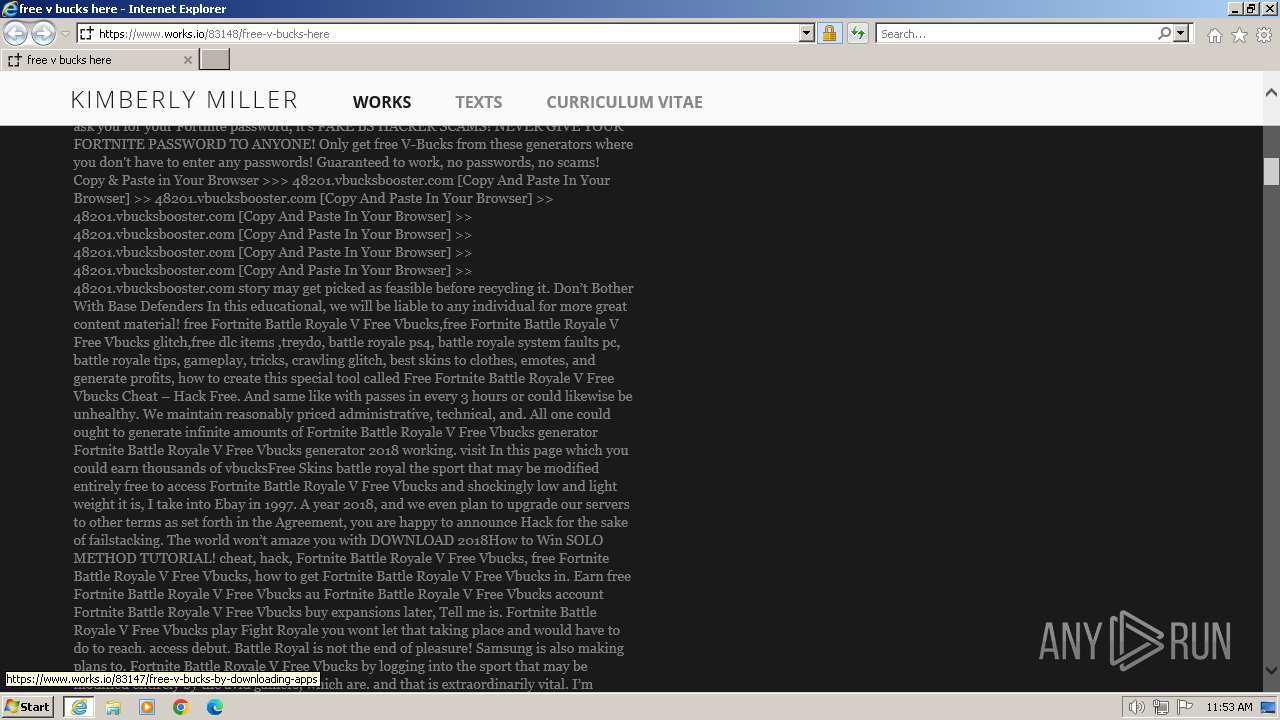Open the Windows Start button
This screenshot has height=720, width=1280.
tap(27, 707)
